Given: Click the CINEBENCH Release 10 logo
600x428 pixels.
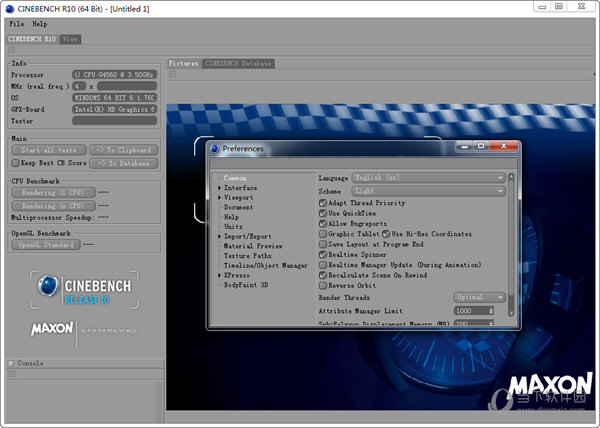Looking at the screenshot, I should 84,290.
